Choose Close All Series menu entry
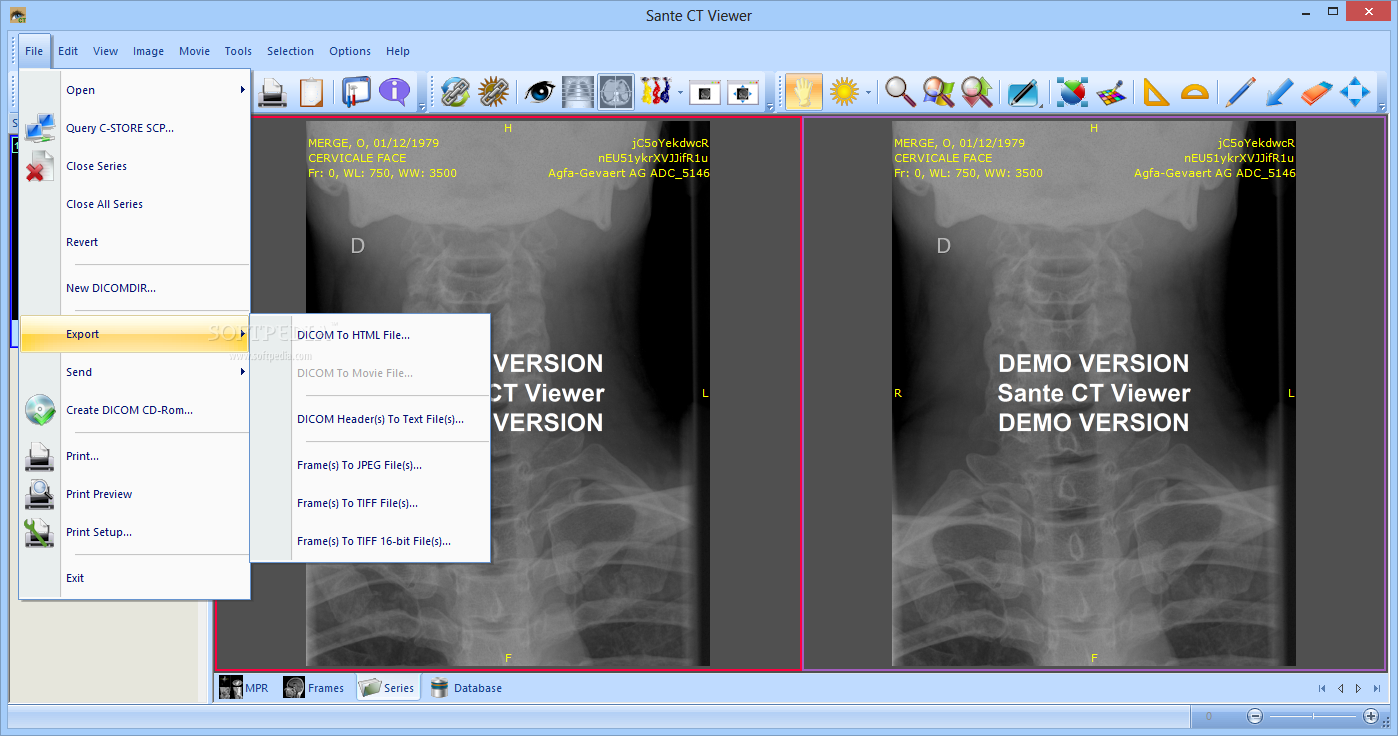 tap(135, 204)
